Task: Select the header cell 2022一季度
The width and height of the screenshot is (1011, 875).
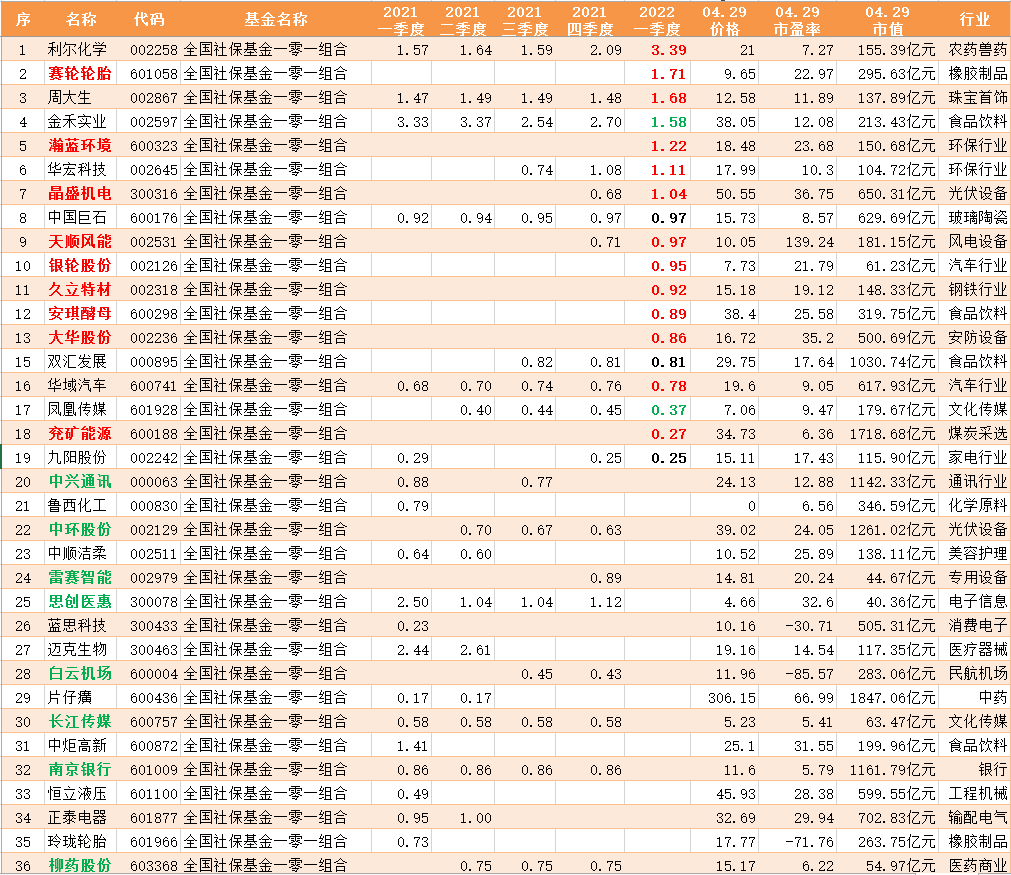Action: pos(657,20)
